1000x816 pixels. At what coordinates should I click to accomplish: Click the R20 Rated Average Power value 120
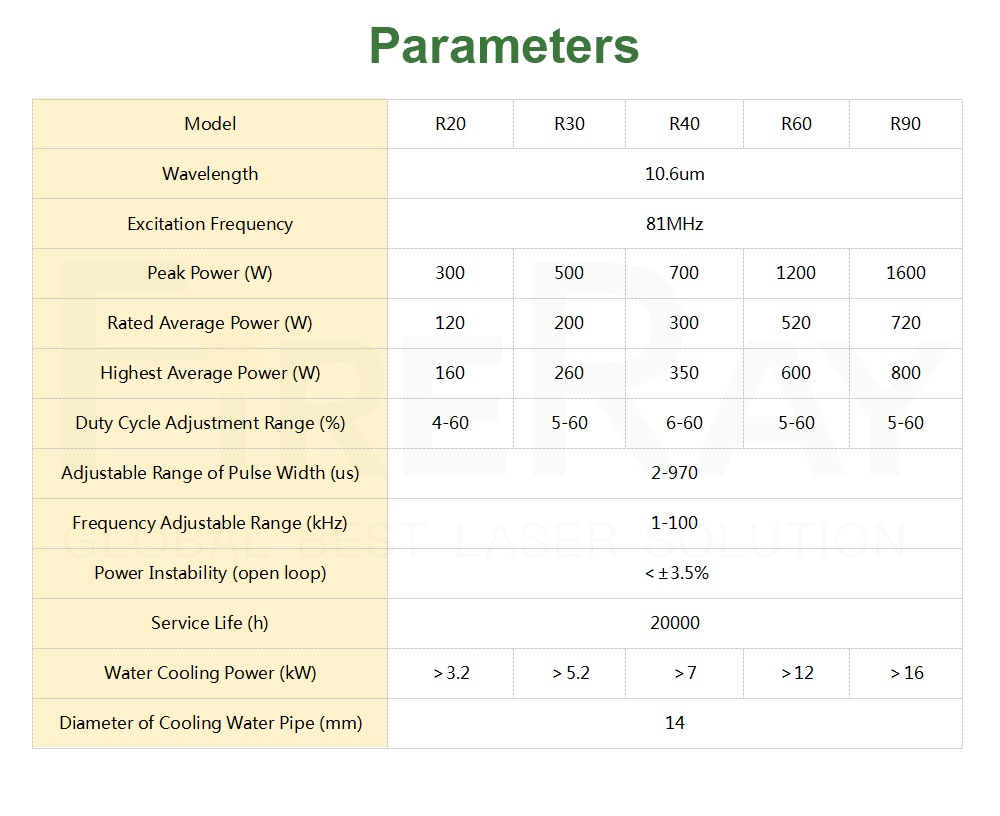[450, 323]
